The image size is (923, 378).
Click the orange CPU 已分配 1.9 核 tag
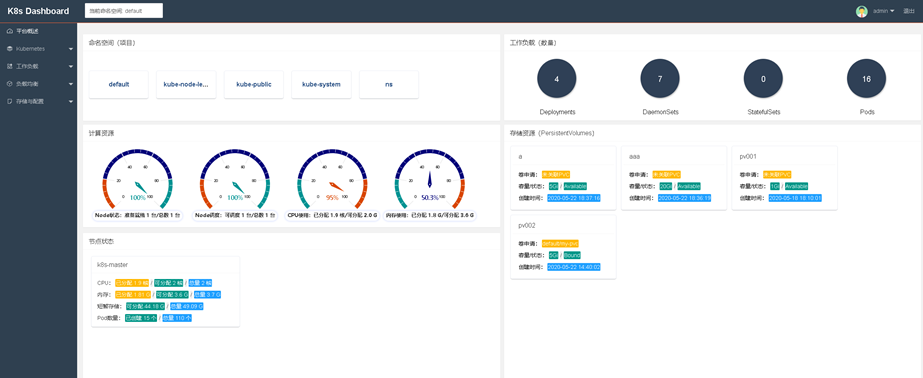click(132, 283)
